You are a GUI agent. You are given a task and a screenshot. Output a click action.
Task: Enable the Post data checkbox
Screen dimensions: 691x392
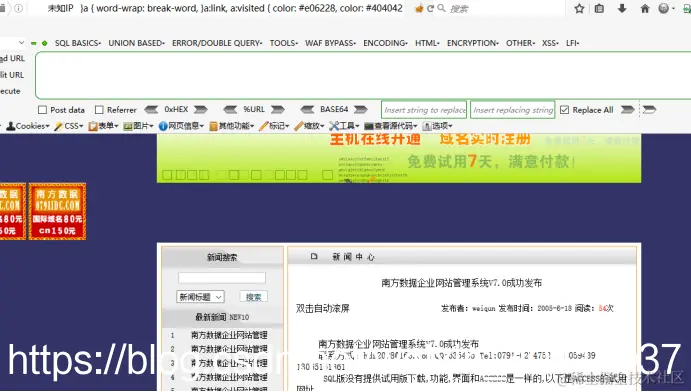coord(42,110)
